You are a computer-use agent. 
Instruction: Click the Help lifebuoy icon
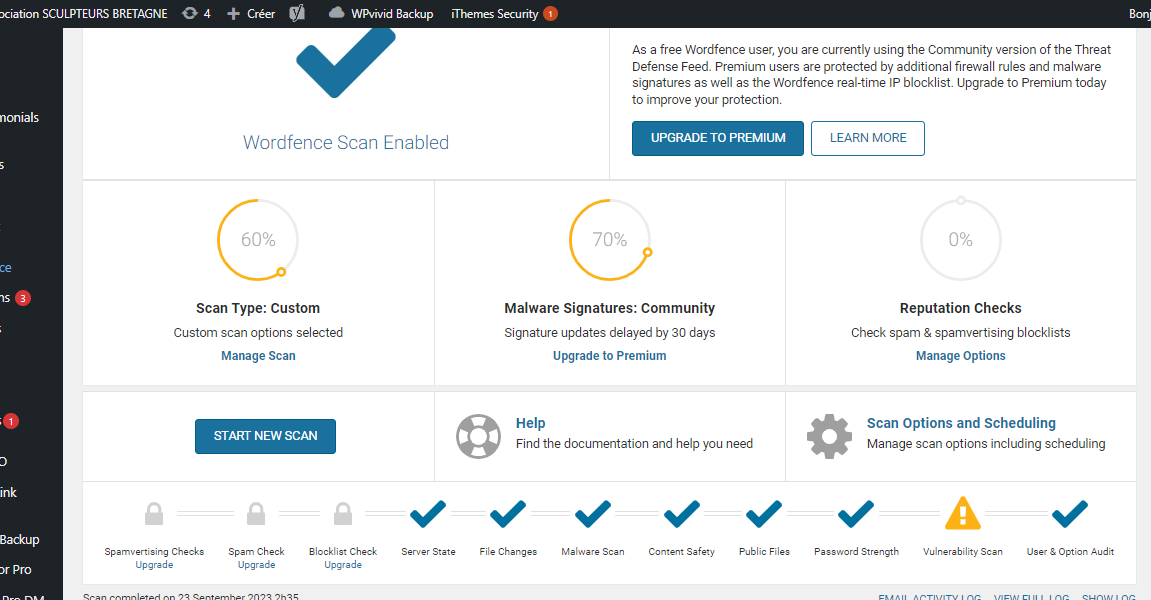(x=478, y=436)
